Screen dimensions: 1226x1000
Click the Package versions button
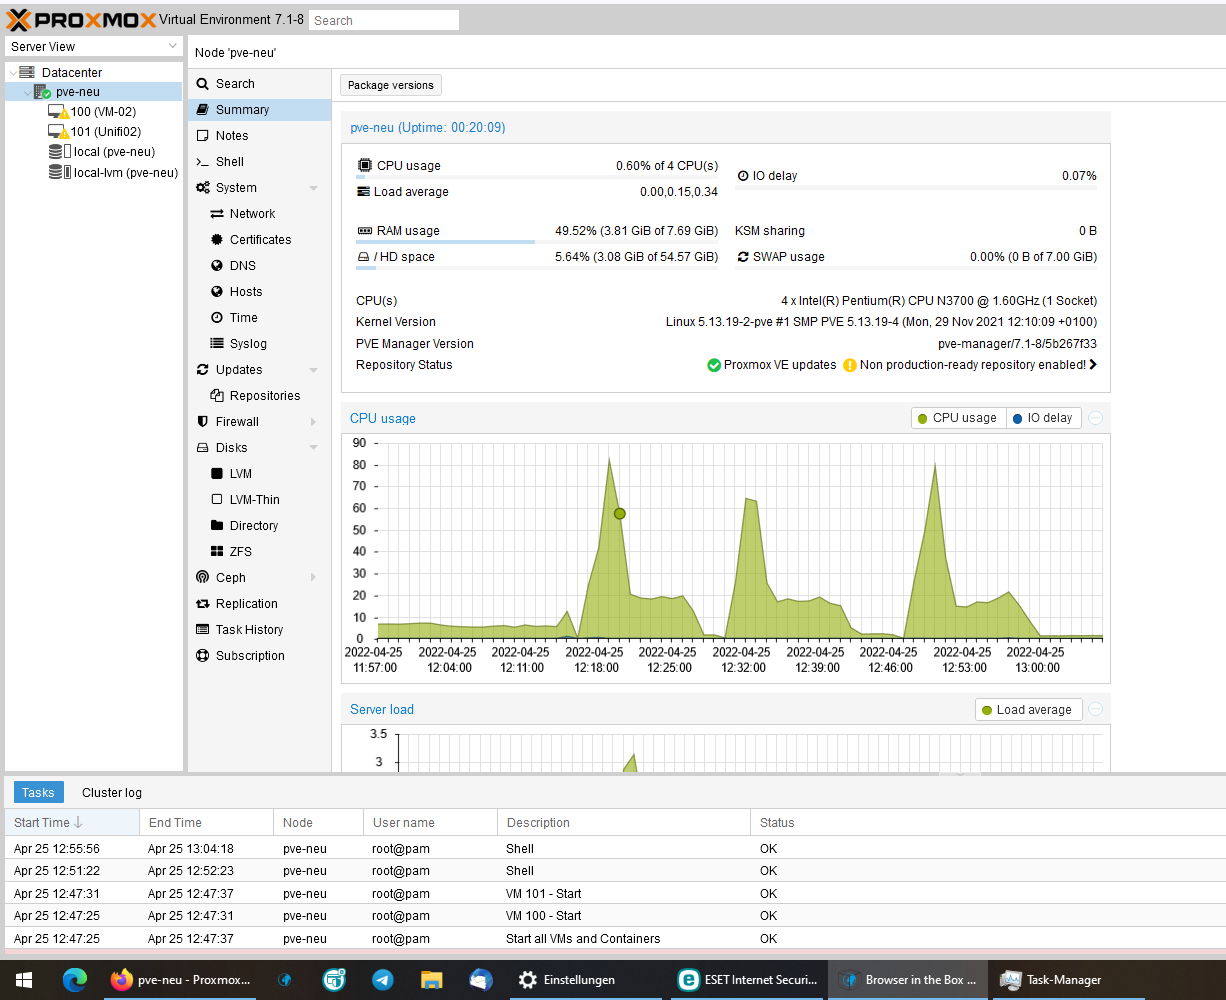tap(391, 85)
